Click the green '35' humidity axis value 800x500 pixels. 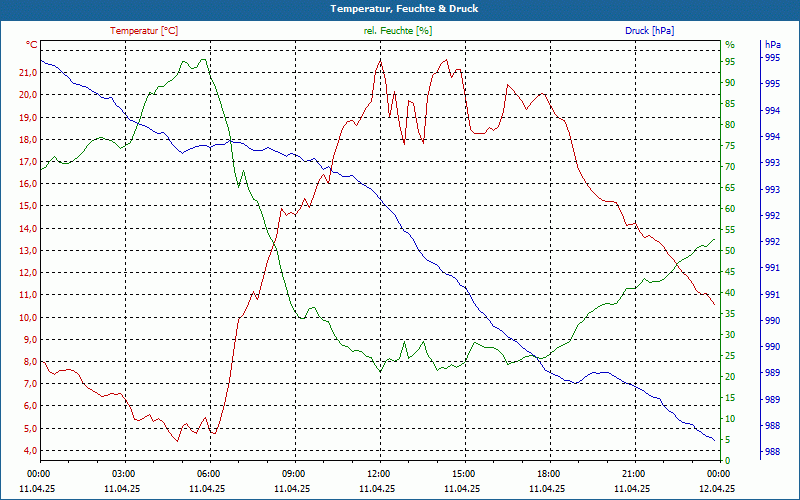click(x=730, y=314)
